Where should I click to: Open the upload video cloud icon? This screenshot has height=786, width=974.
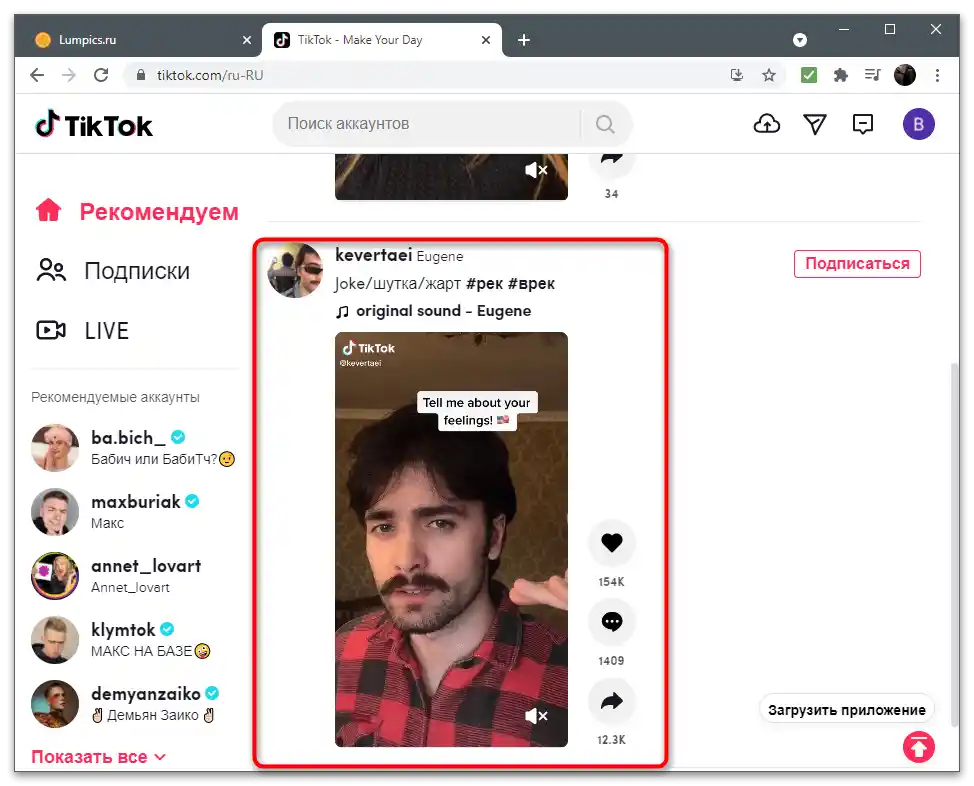(x=767, y=124)
